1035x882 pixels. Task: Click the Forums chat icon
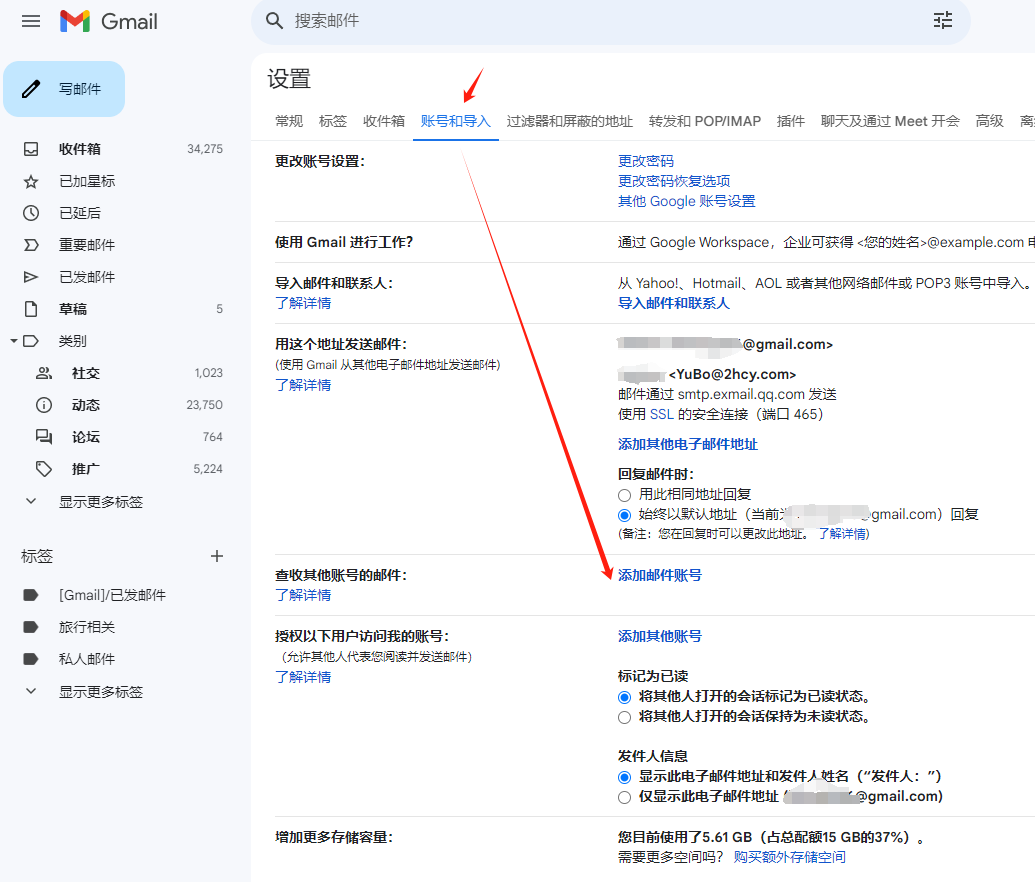(44, 437)
